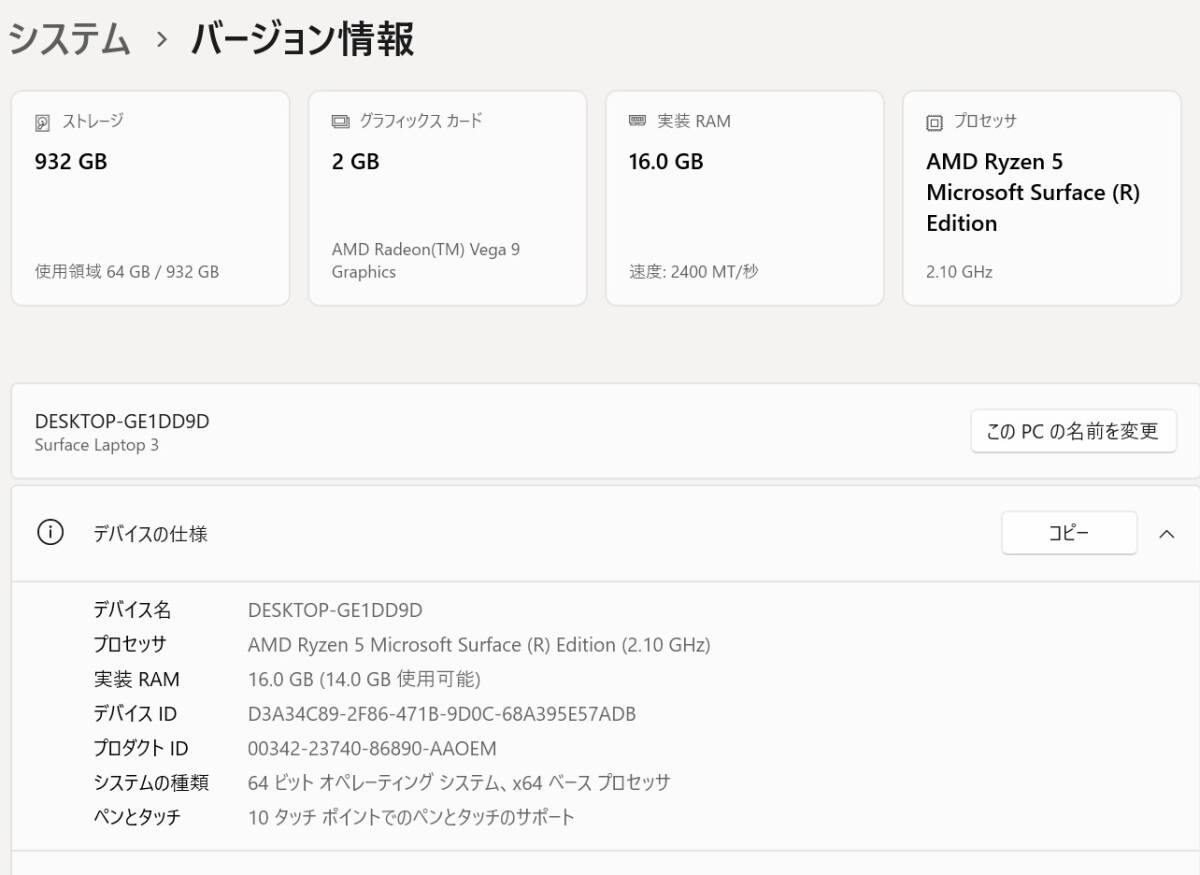Click the Surface Laptop 3 model label

[x=96, y=445]
